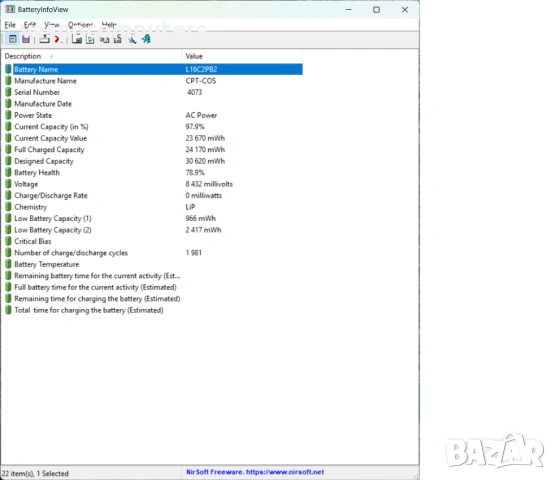This screenshot has height=480, width=556.
Task: Open the Options menu
Action: coord(80,25)
